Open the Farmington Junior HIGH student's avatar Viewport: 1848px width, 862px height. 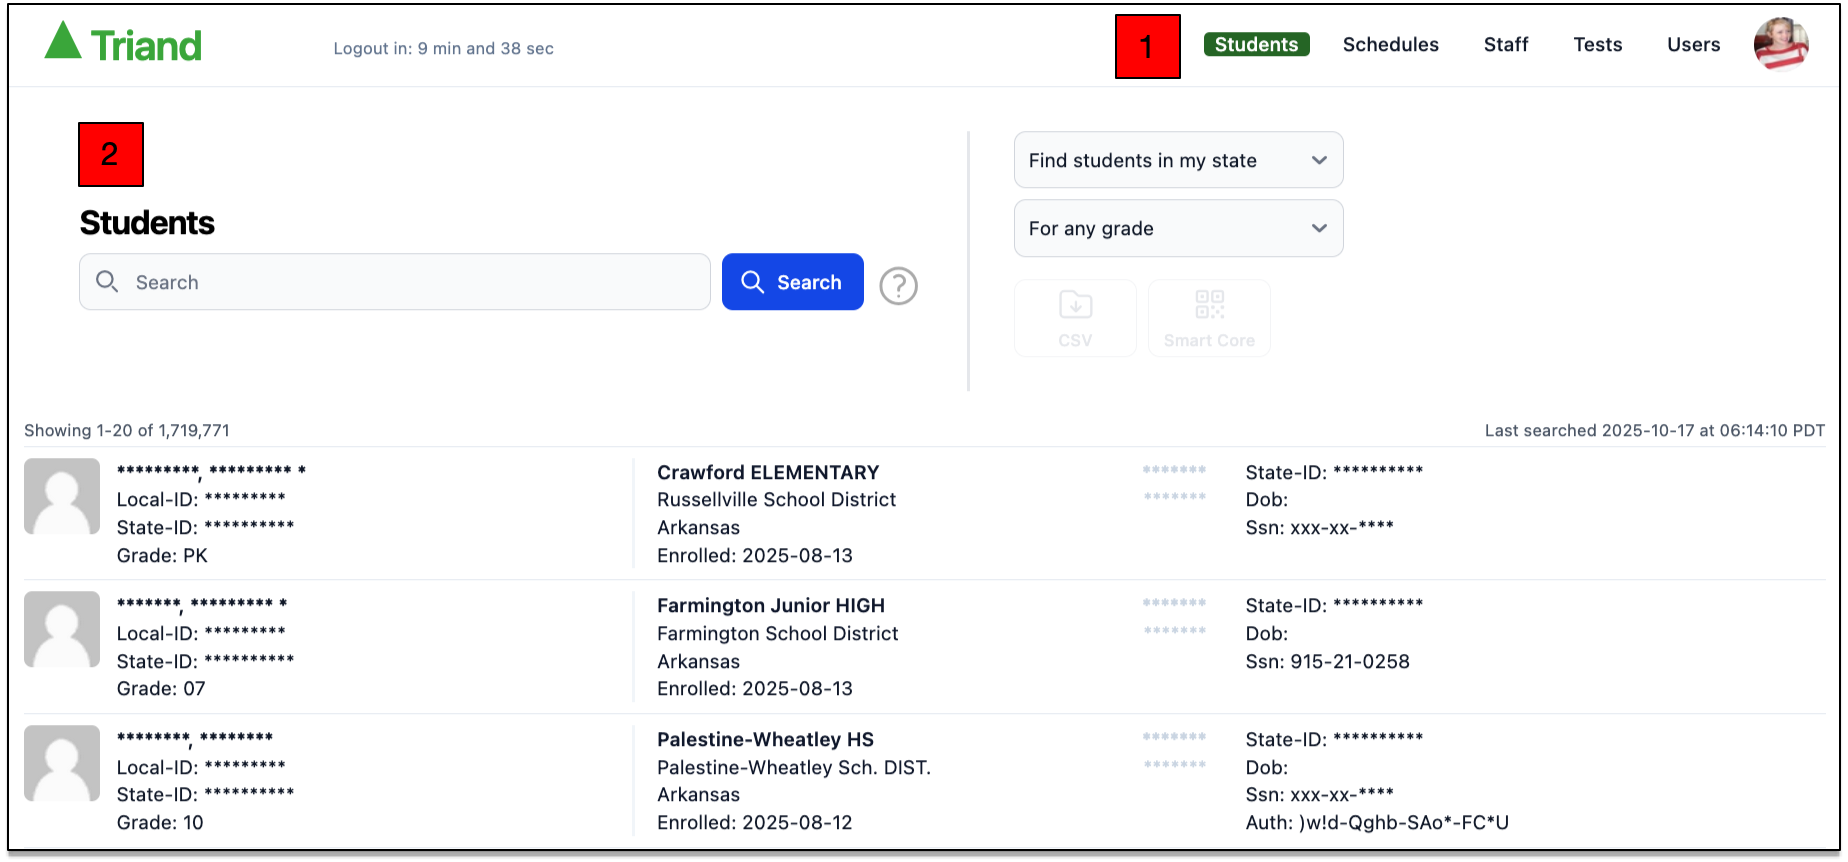tap(62, 629)
